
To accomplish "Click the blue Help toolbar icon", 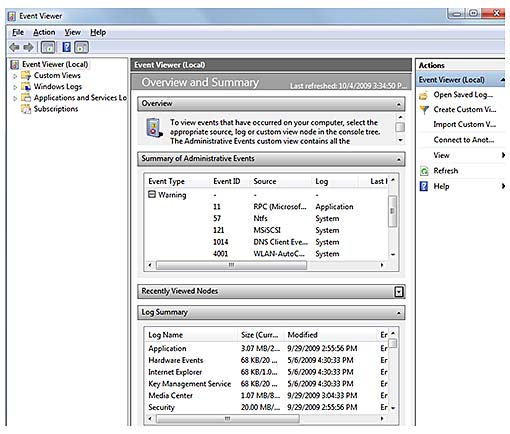I will pos(66,47).
